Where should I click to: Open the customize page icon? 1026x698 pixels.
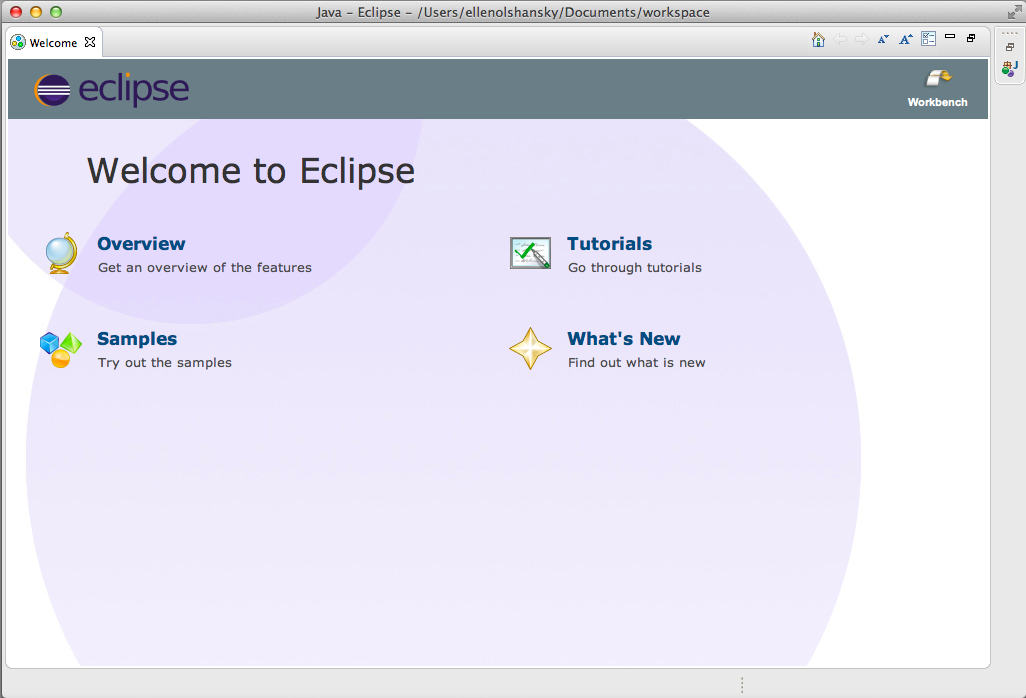click(x=928, y=38)
